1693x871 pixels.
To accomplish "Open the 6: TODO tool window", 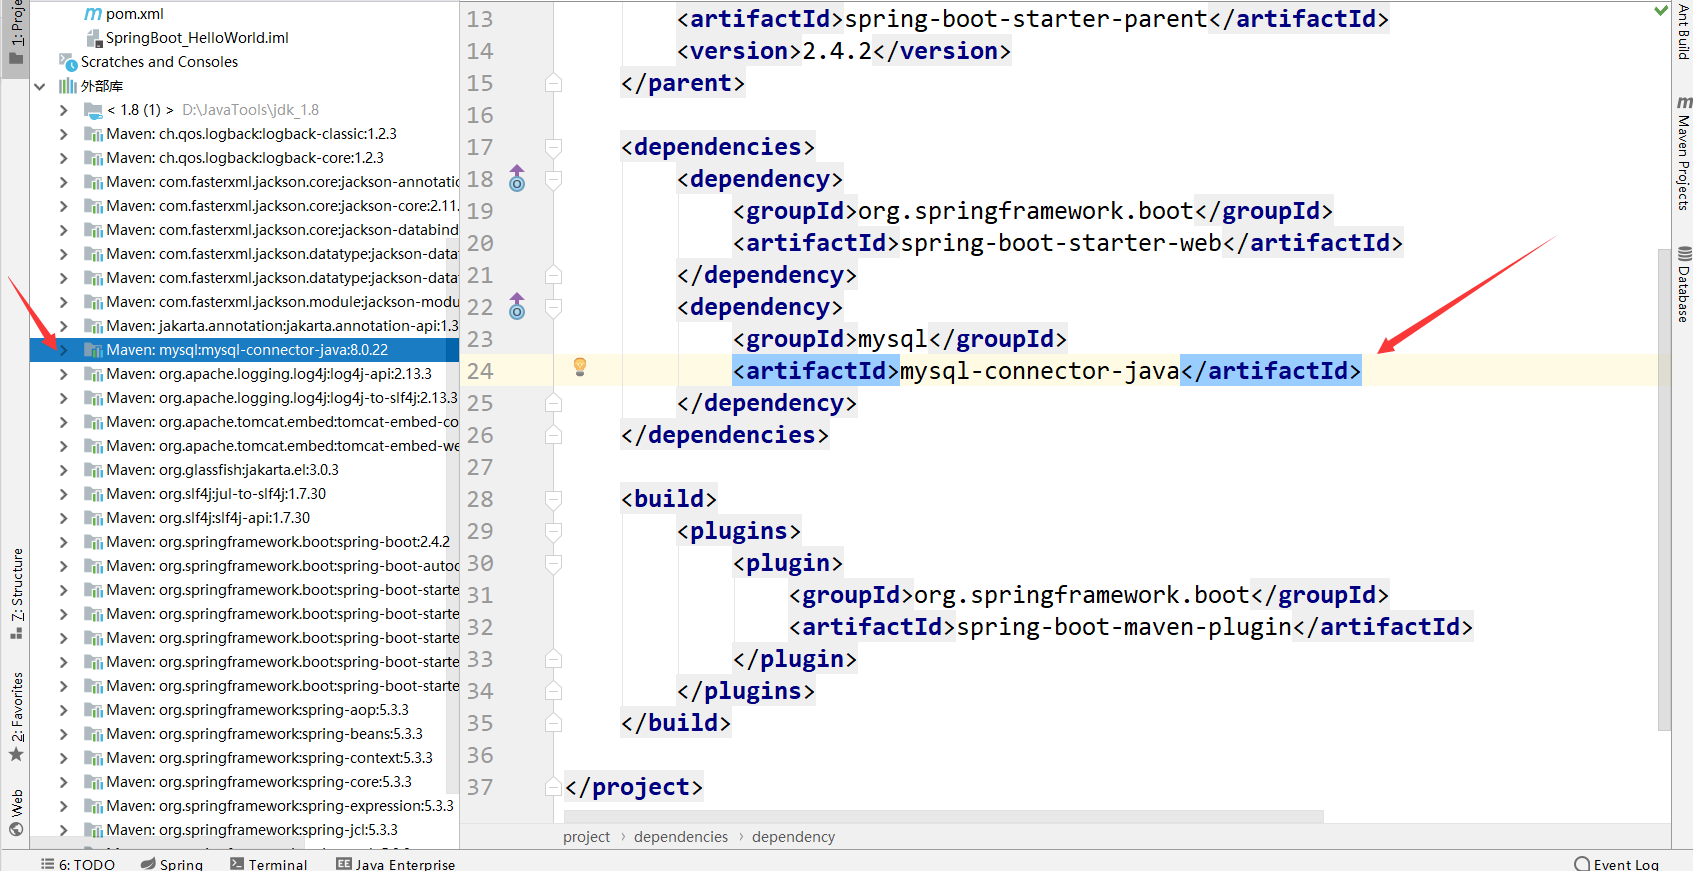I will (78, 863).
